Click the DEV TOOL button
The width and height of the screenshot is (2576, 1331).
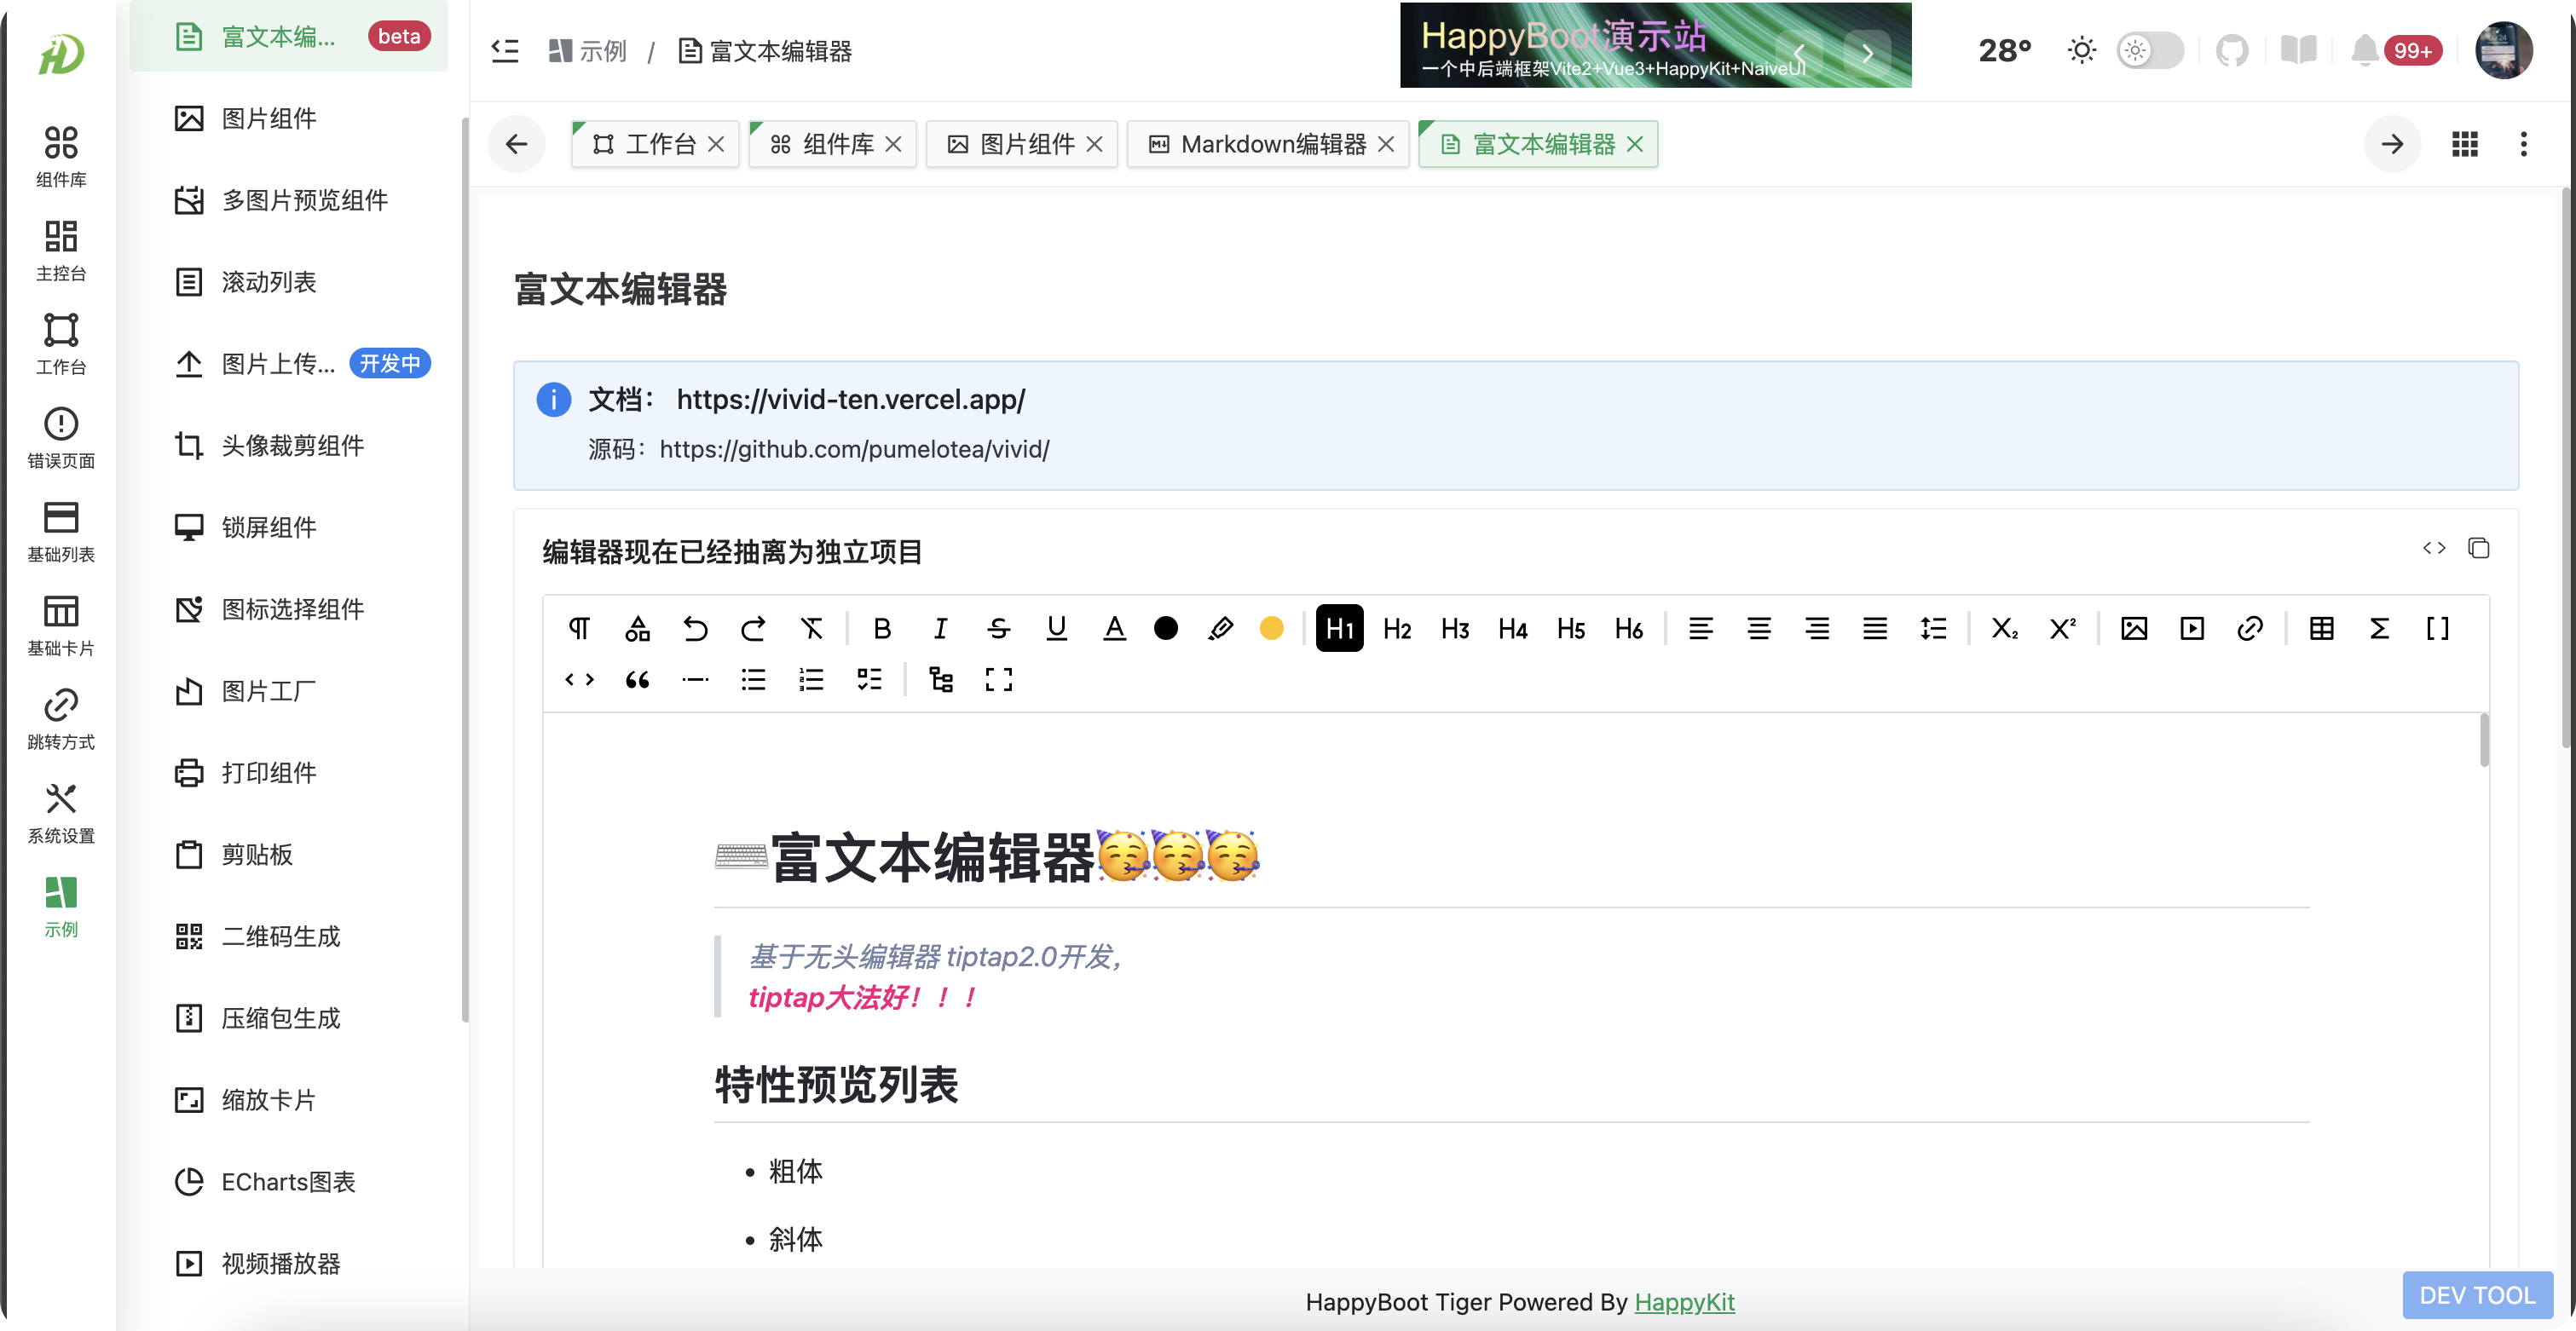click(x=2477, y=1295)
